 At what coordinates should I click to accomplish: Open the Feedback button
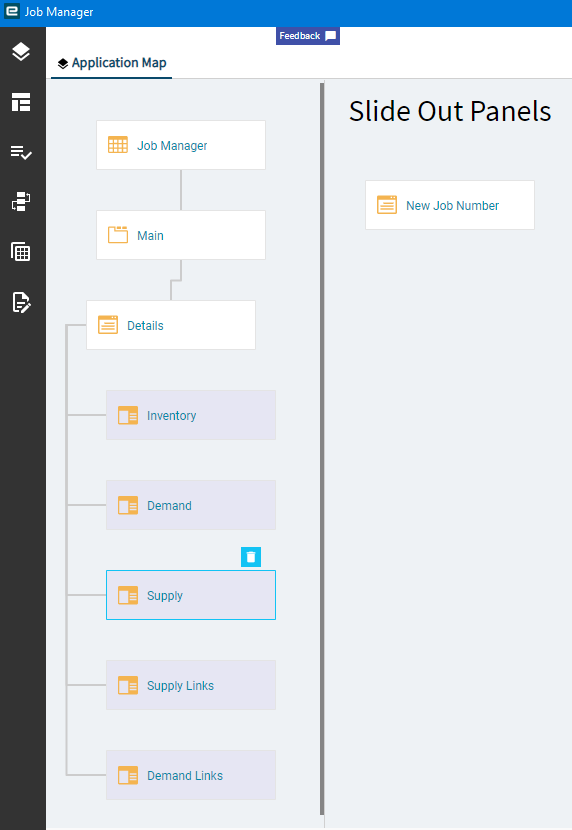click(307, 35)
